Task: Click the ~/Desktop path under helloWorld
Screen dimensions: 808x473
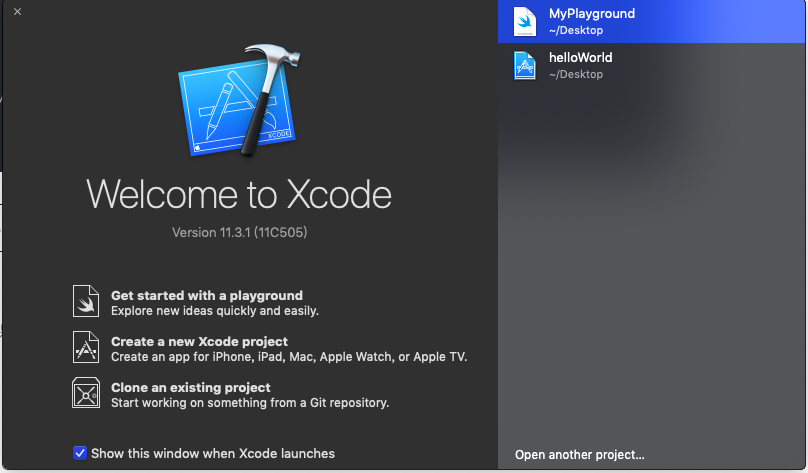Action: [x=576, y=74]
